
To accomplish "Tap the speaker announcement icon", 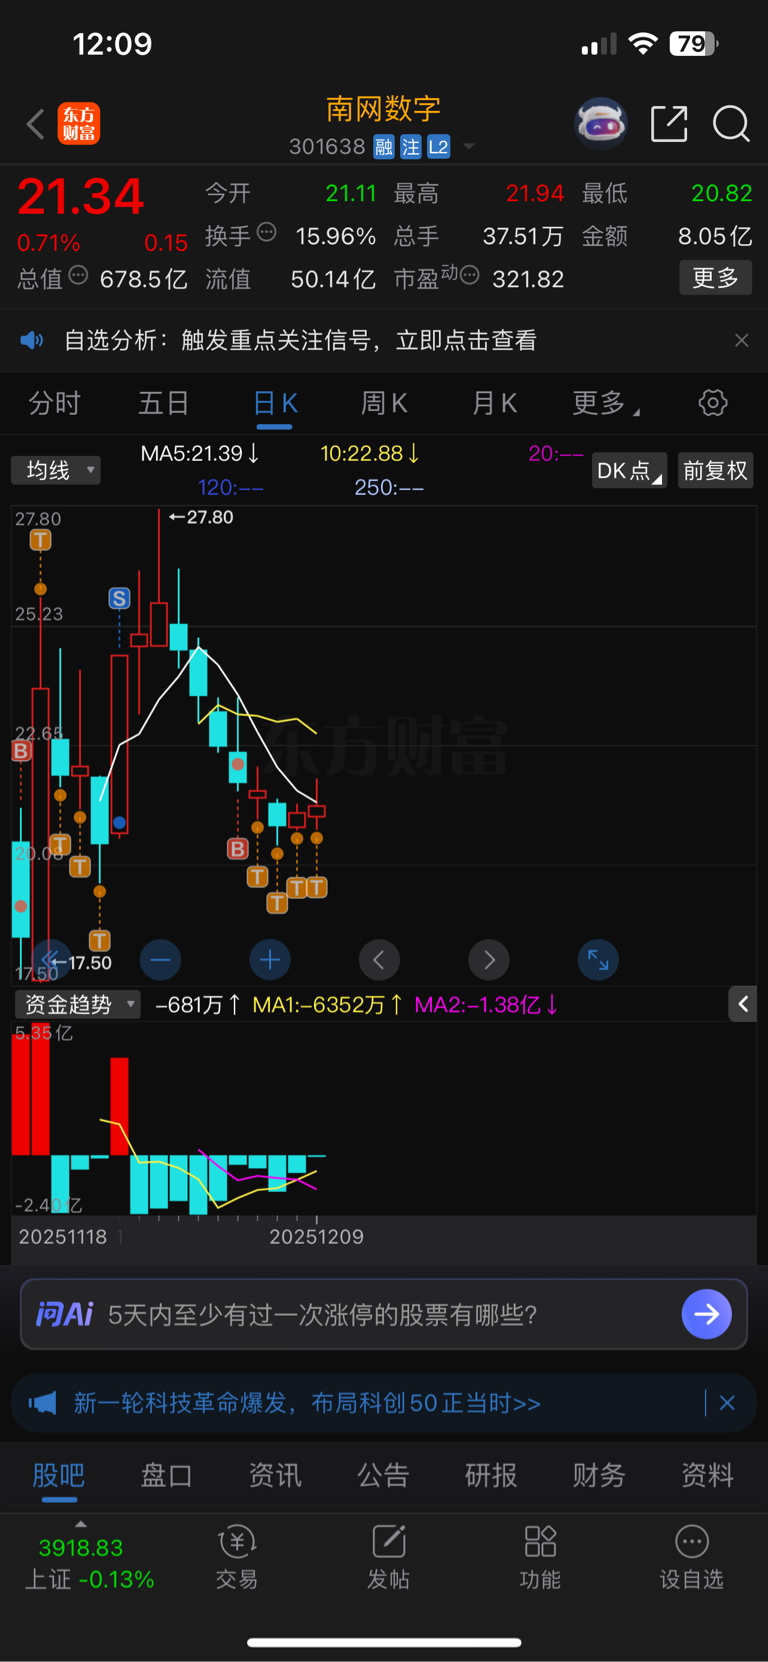I will 32,340.
